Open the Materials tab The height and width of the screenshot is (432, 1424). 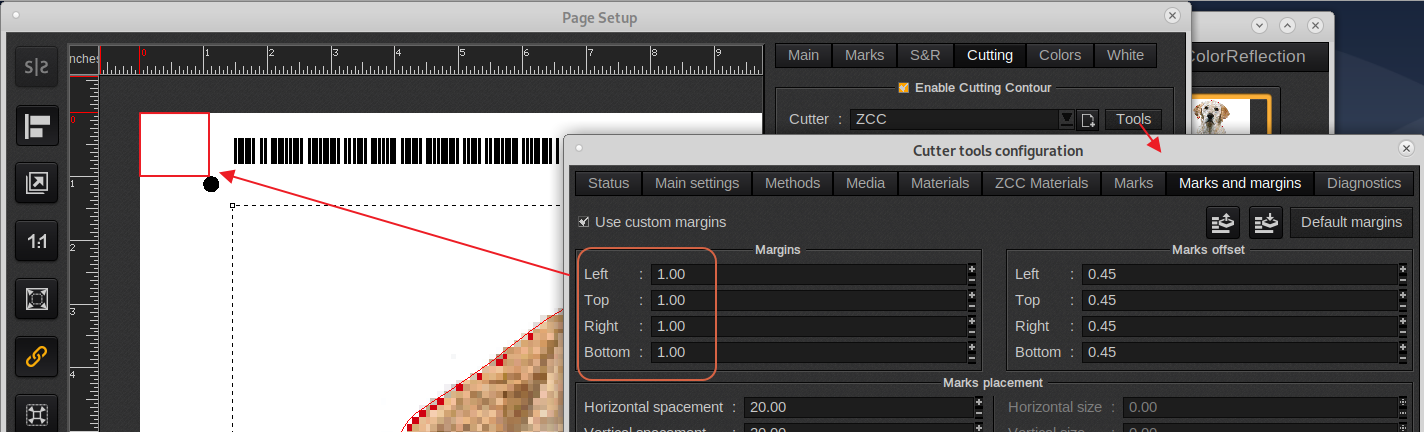pyautogui.click(x=940, y=183)
